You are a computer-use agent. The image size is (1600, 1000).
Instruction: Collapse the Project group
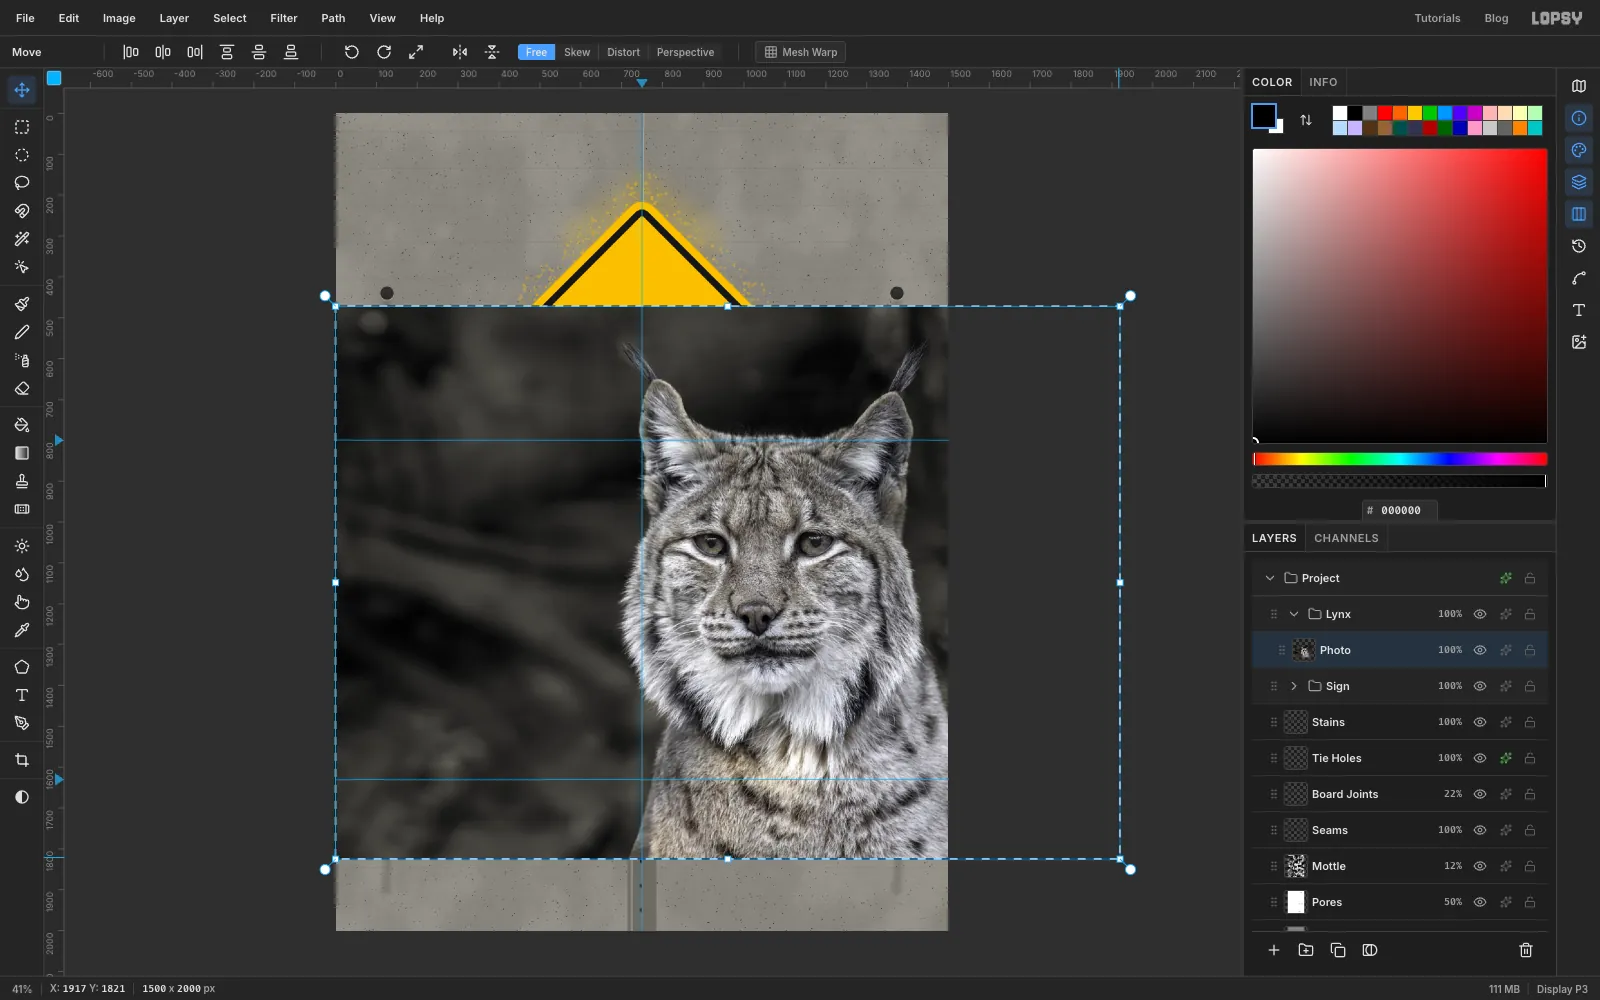(x=1270, y=578)
